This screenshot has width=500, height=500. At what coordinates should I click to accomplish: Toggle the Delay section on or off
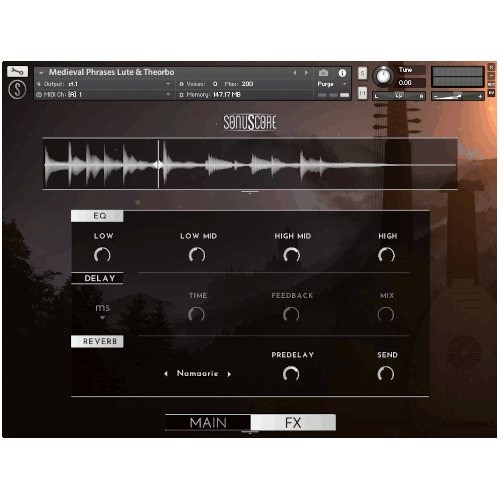[97, 278]
